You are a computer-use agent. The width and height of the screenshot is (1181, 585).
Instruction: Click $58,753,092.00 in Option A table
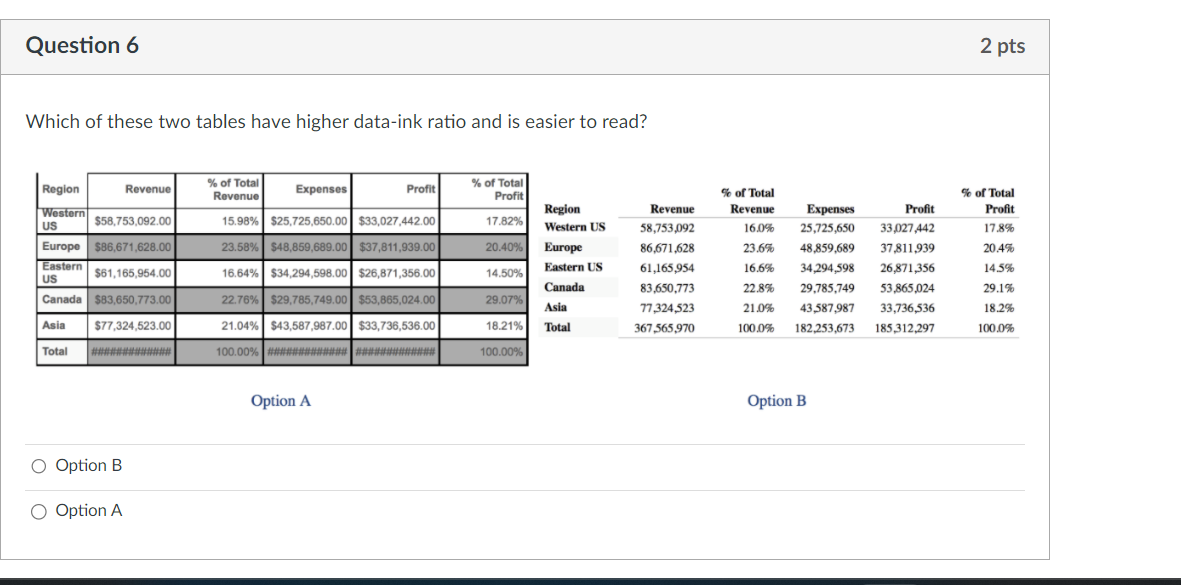pyautogui.click(x=133, y=221)
